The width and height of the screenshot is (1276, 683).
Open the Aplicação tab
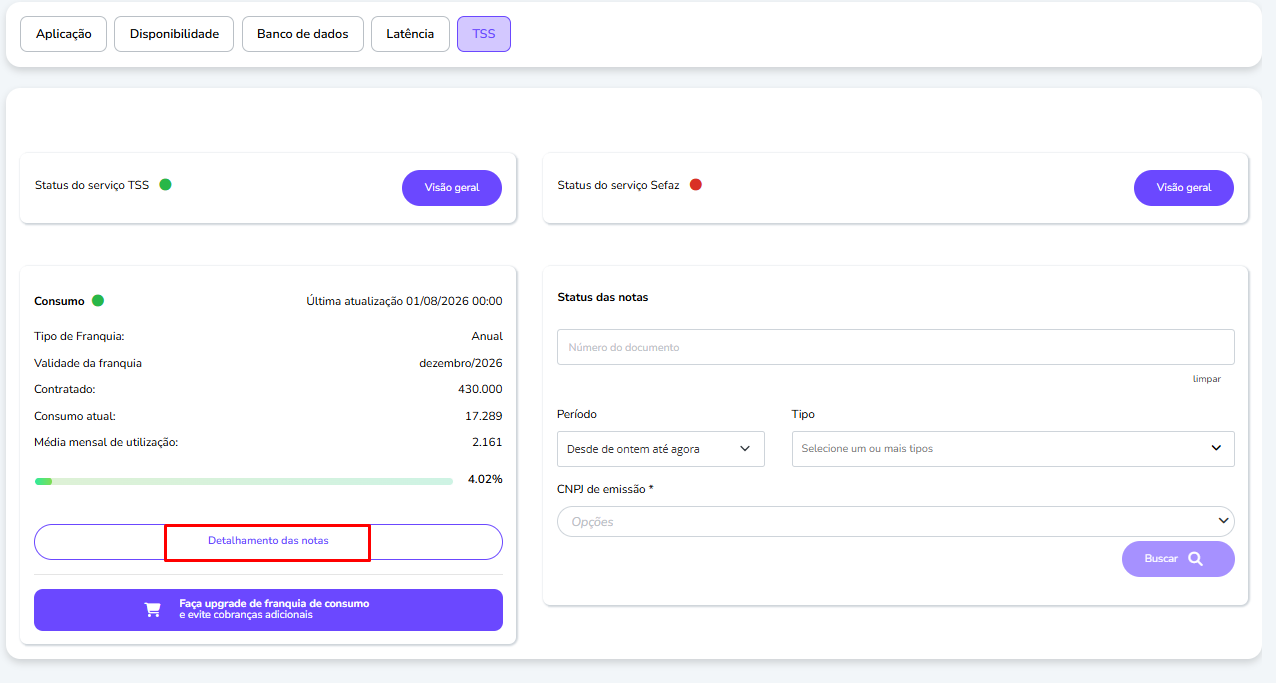[63, 34]
